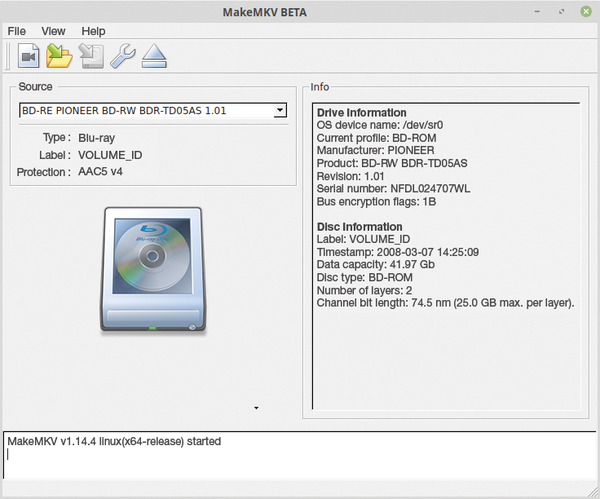Minimize the MakeMKV window
The height and width of the screenshot is (499, 600).
pyautogui.click(x=537, y=11)
